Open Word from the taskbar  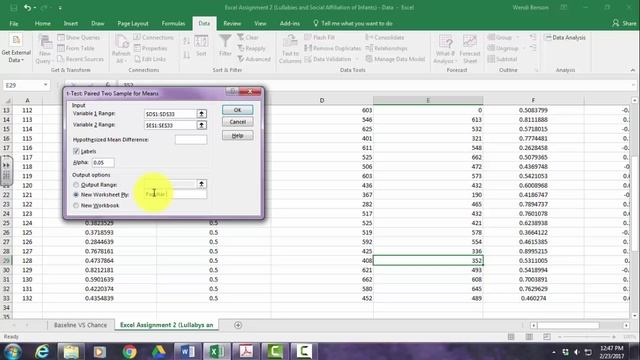click(x=188, y=351)
